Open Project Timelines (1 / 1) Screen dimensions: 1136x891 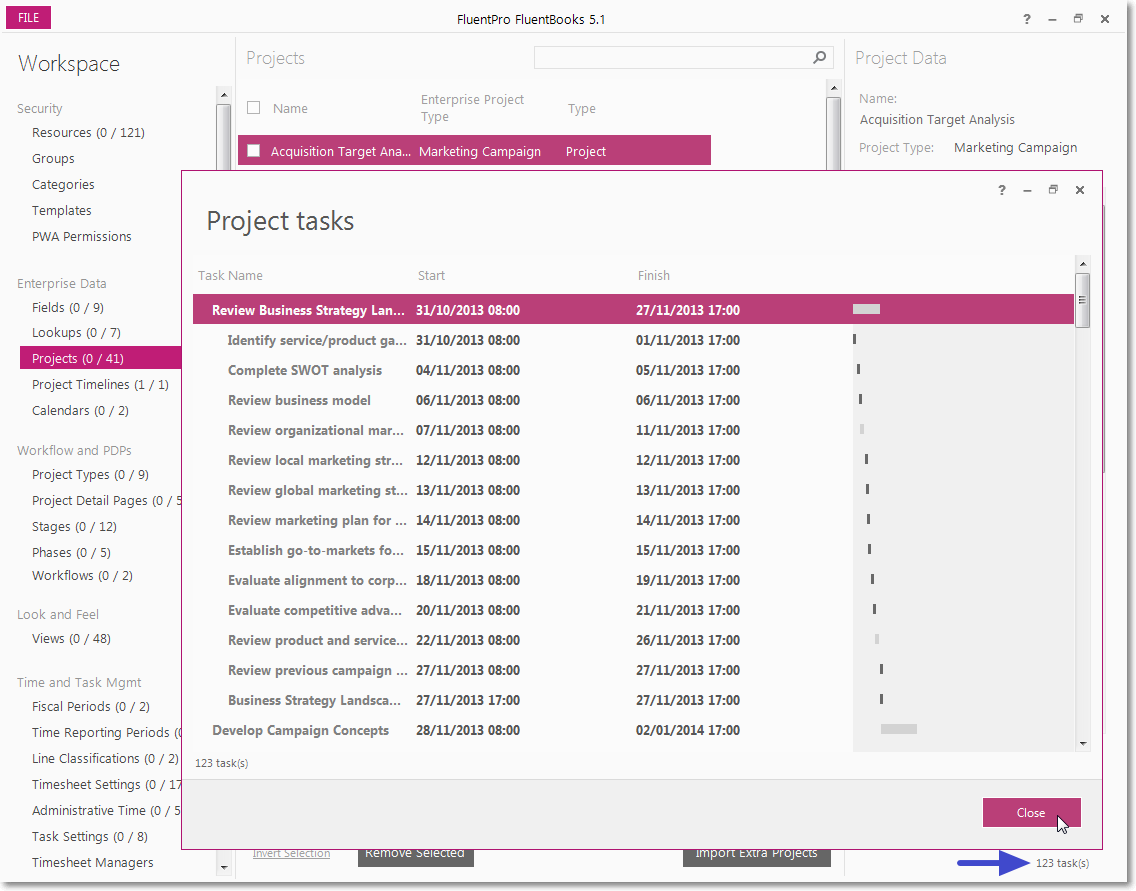(100, 385)
